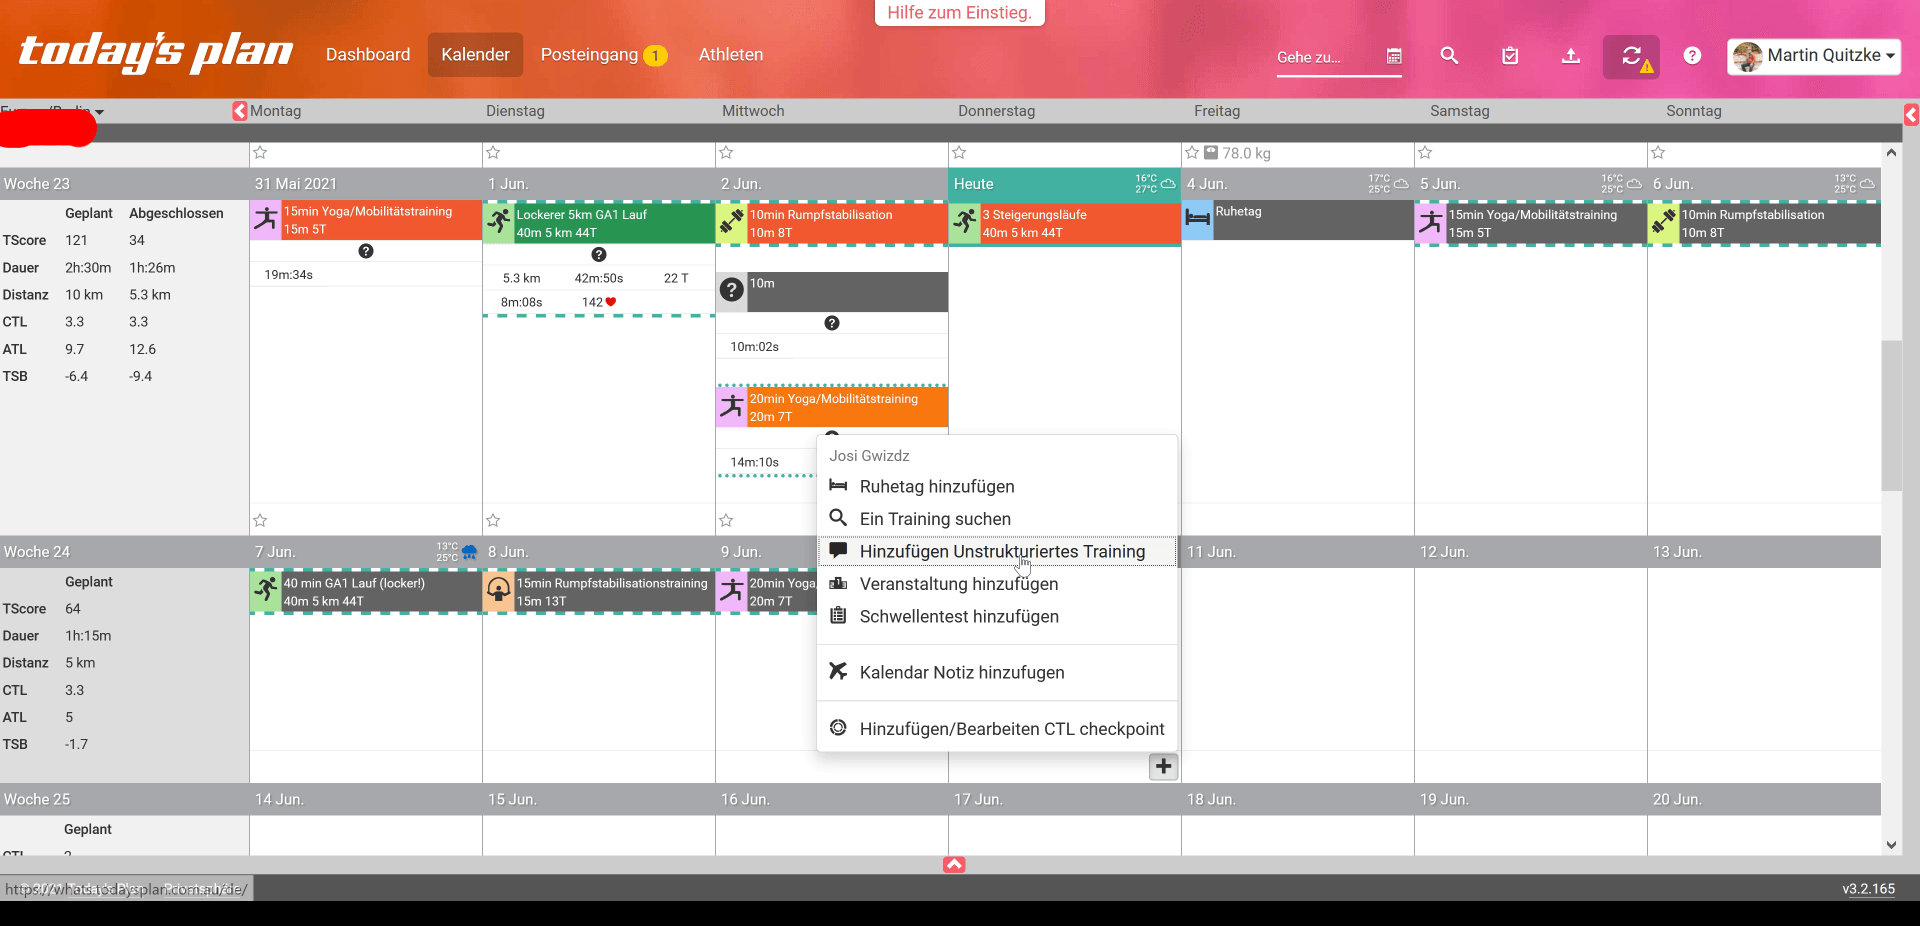
Task: Open the Martin Quitzke user dropdown
Action: pos(1814,56)
